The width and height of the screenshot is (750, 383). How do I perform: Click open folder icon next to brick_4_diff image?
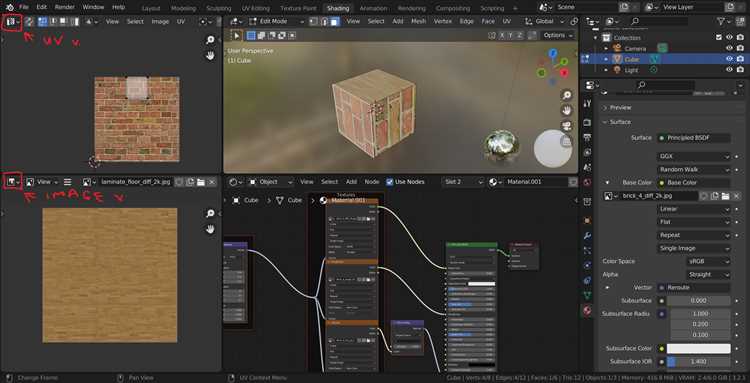tap(725, 196)
